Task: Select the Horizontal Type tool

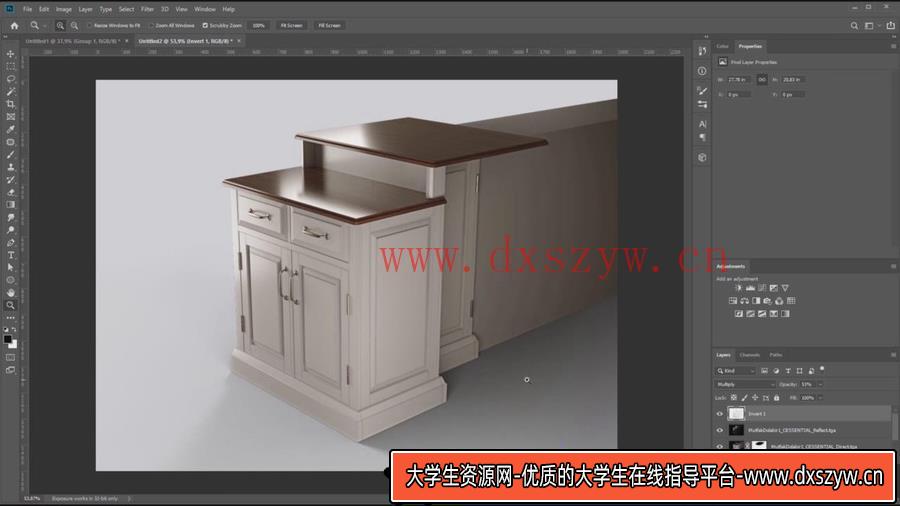Action: [10, 255]
